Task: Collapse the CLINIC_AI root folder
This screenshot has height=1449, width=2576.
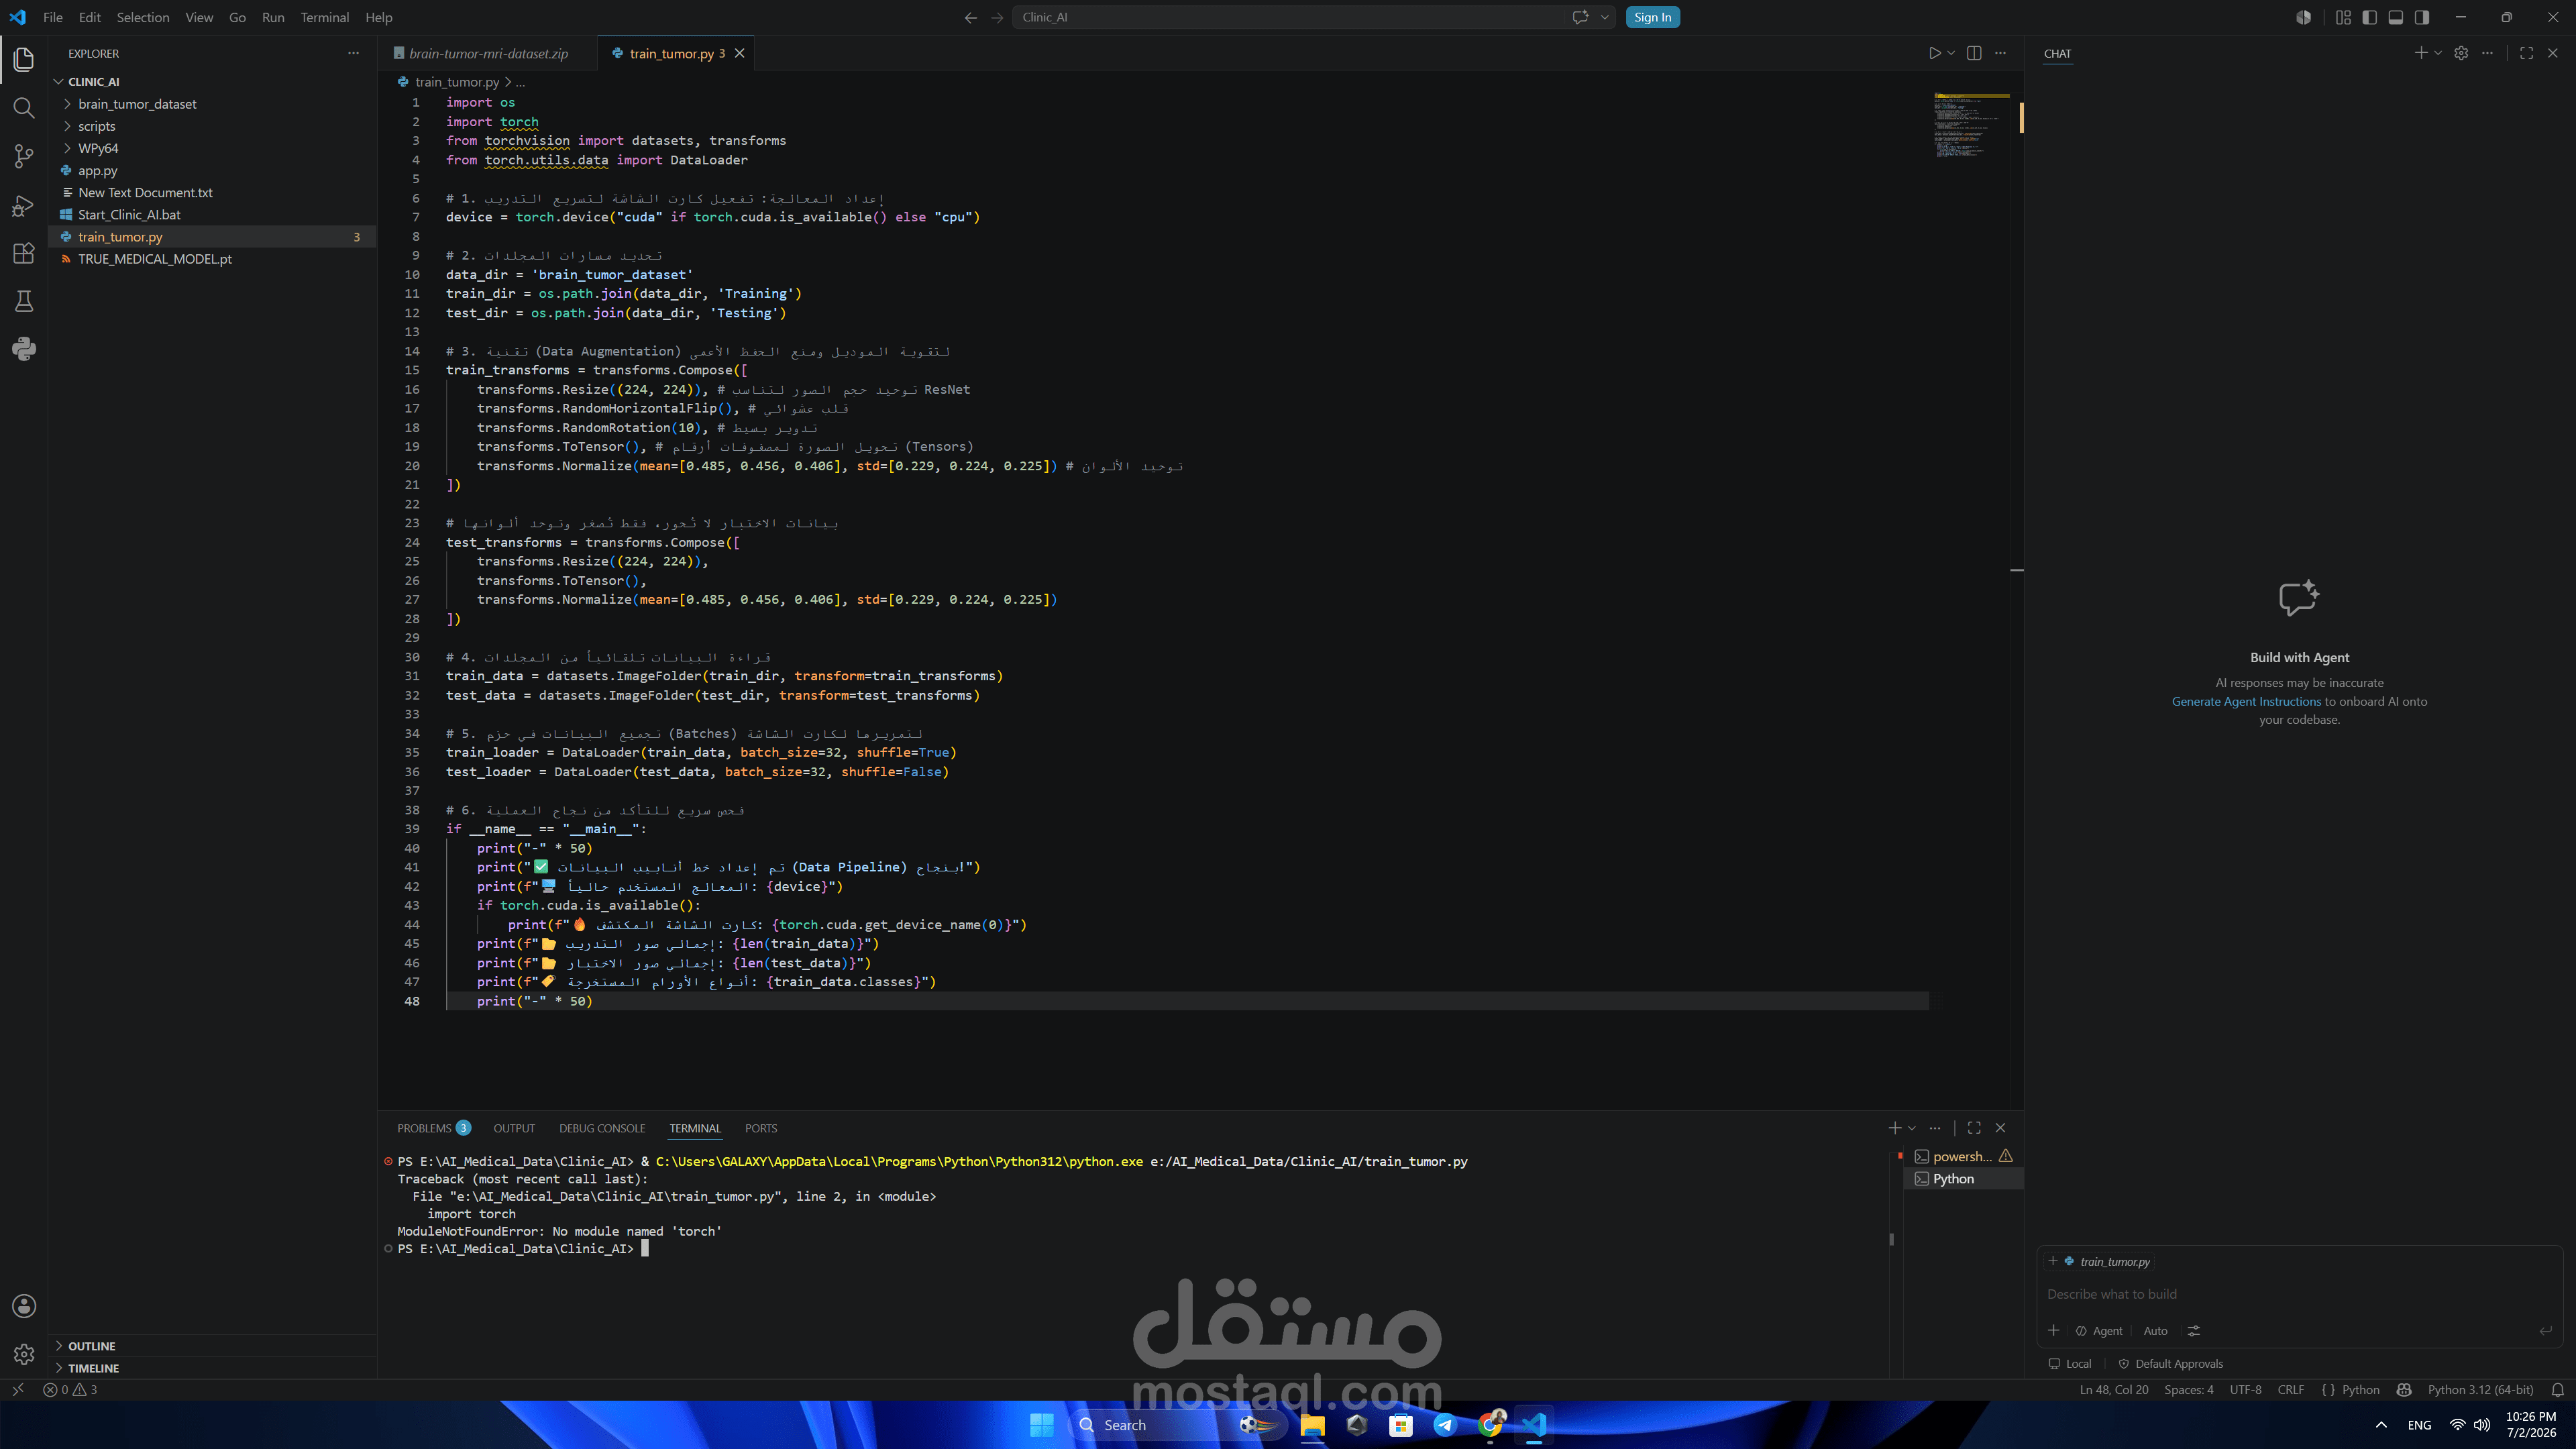Action: coord(93,82)
